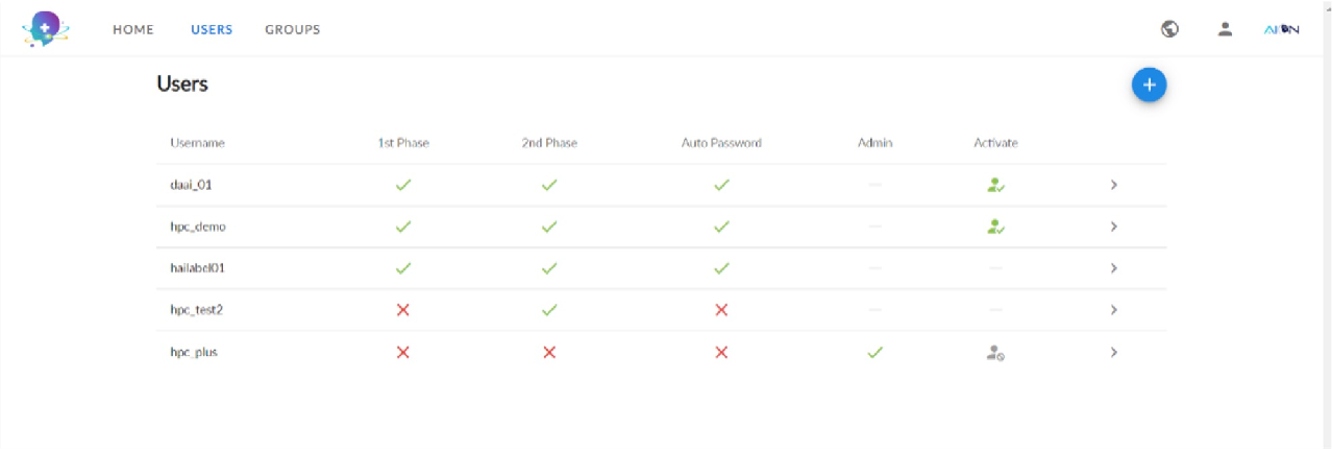Click the blue add user plus button
Image resolution: width=1333 pixels, height=449 pixels.
(x=1149, y=85)
